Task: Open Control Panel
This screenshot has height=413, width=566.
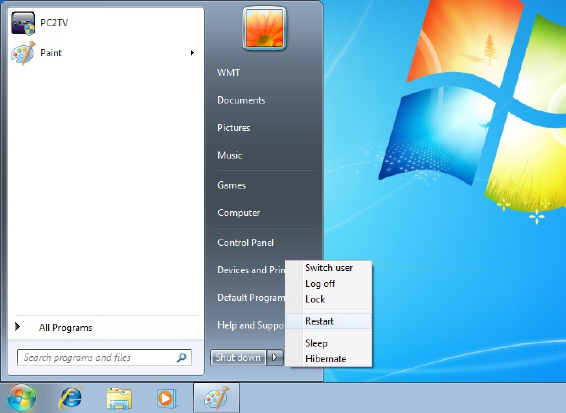Action: 245,243
